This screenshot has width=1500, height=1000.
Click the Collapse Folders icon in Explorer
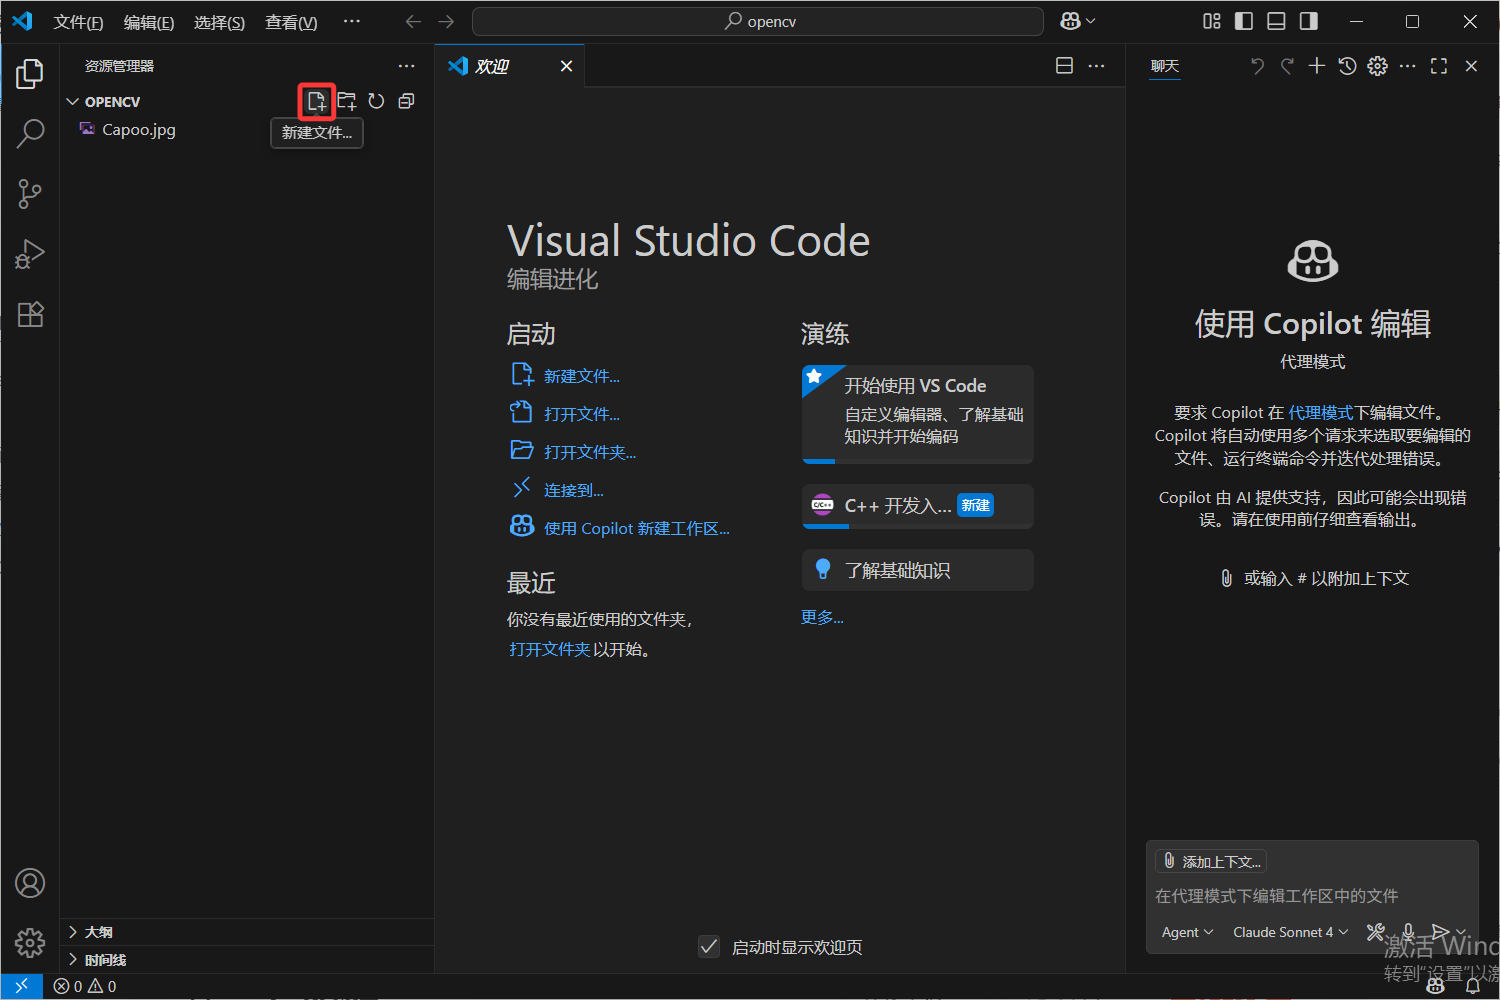(x=406, y=100)
